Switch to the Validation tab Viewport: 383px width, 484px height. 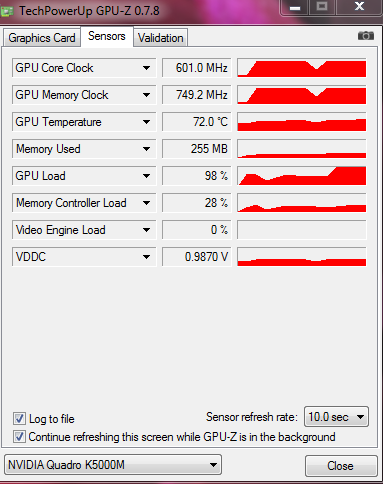(161, 38)
